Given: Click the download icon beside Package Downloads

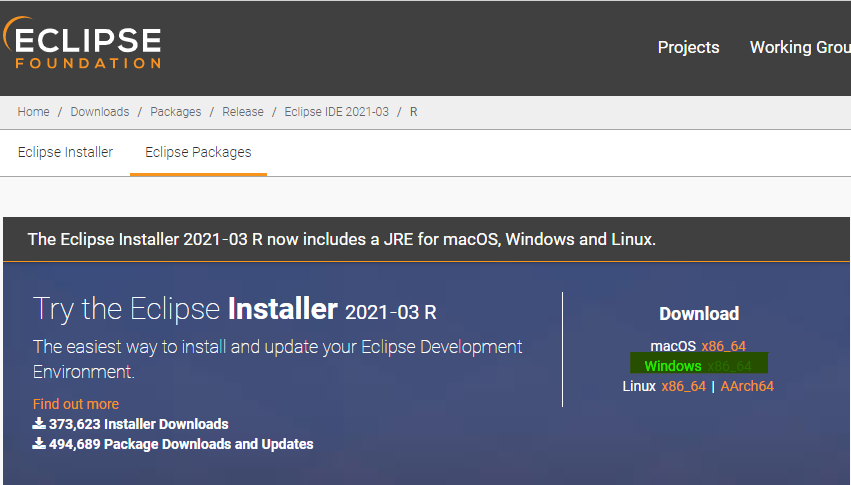Looking at the screenshot, I should [39, 444].
